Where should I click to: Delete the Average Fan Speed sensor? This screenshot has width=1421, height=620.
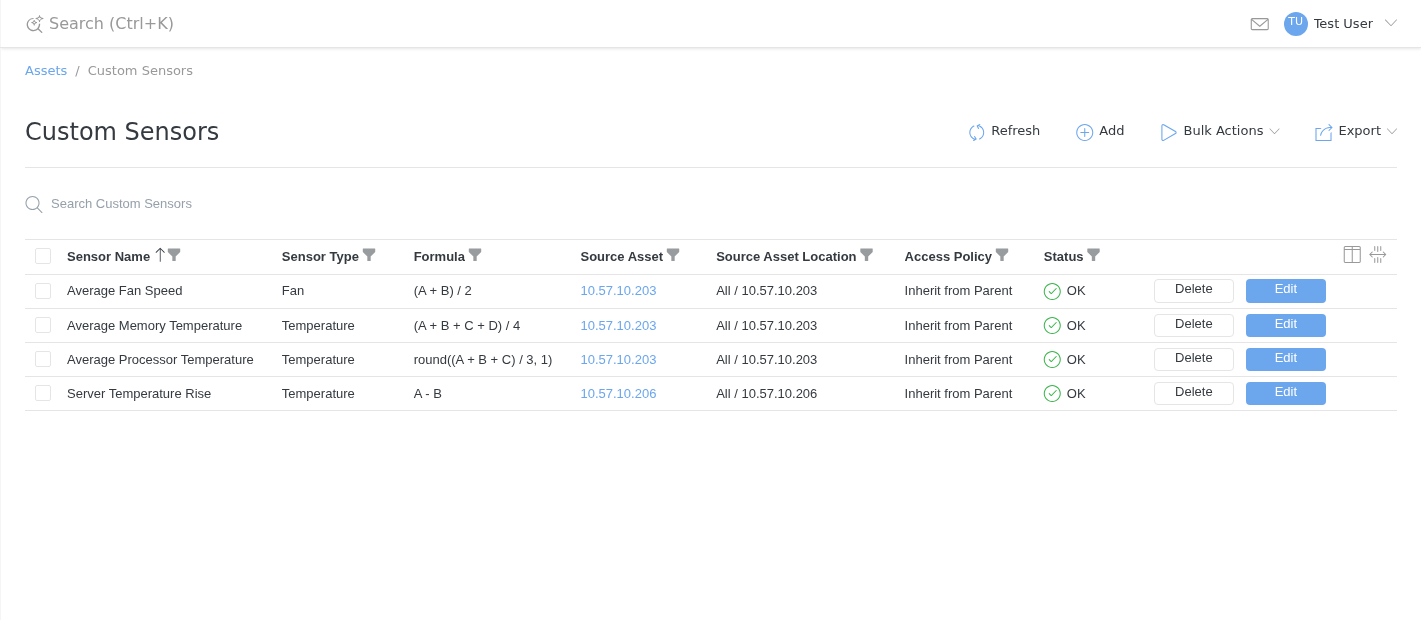pos(1194,290)
